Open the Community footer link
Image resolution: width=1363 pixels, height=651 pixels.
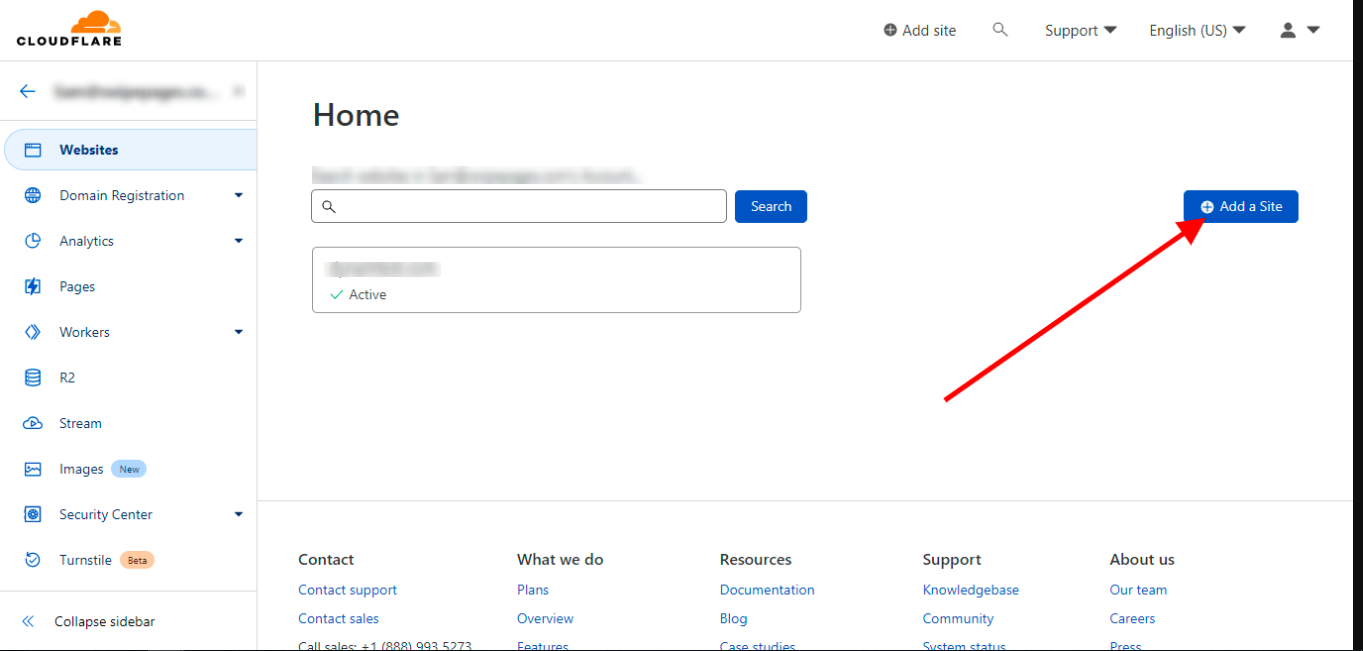[958, 618]
